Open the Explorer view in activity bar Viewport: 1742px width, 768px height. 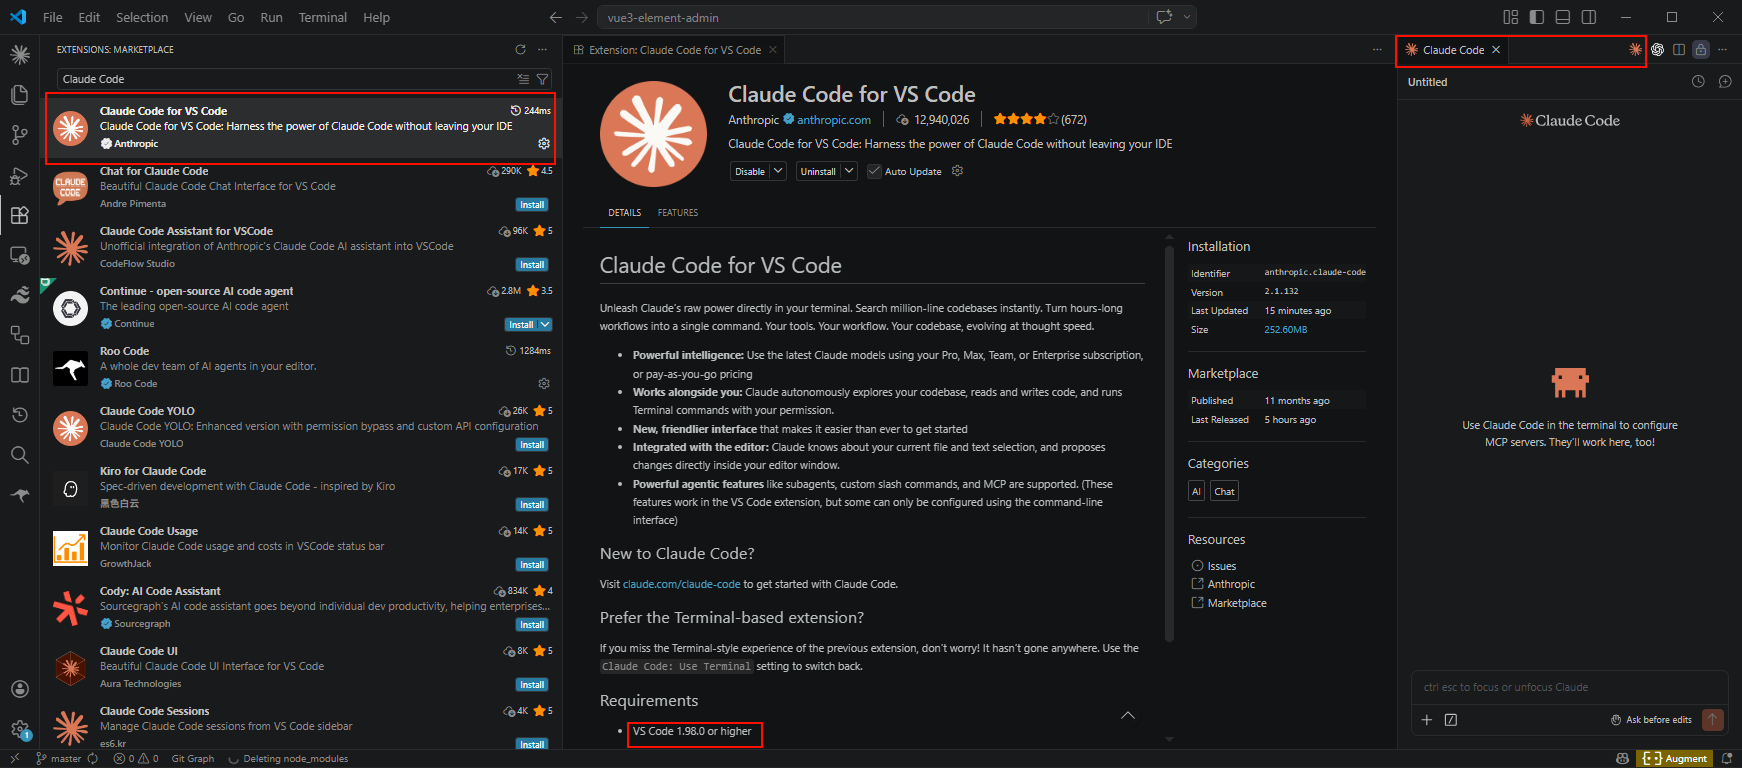tap(20, 95)
